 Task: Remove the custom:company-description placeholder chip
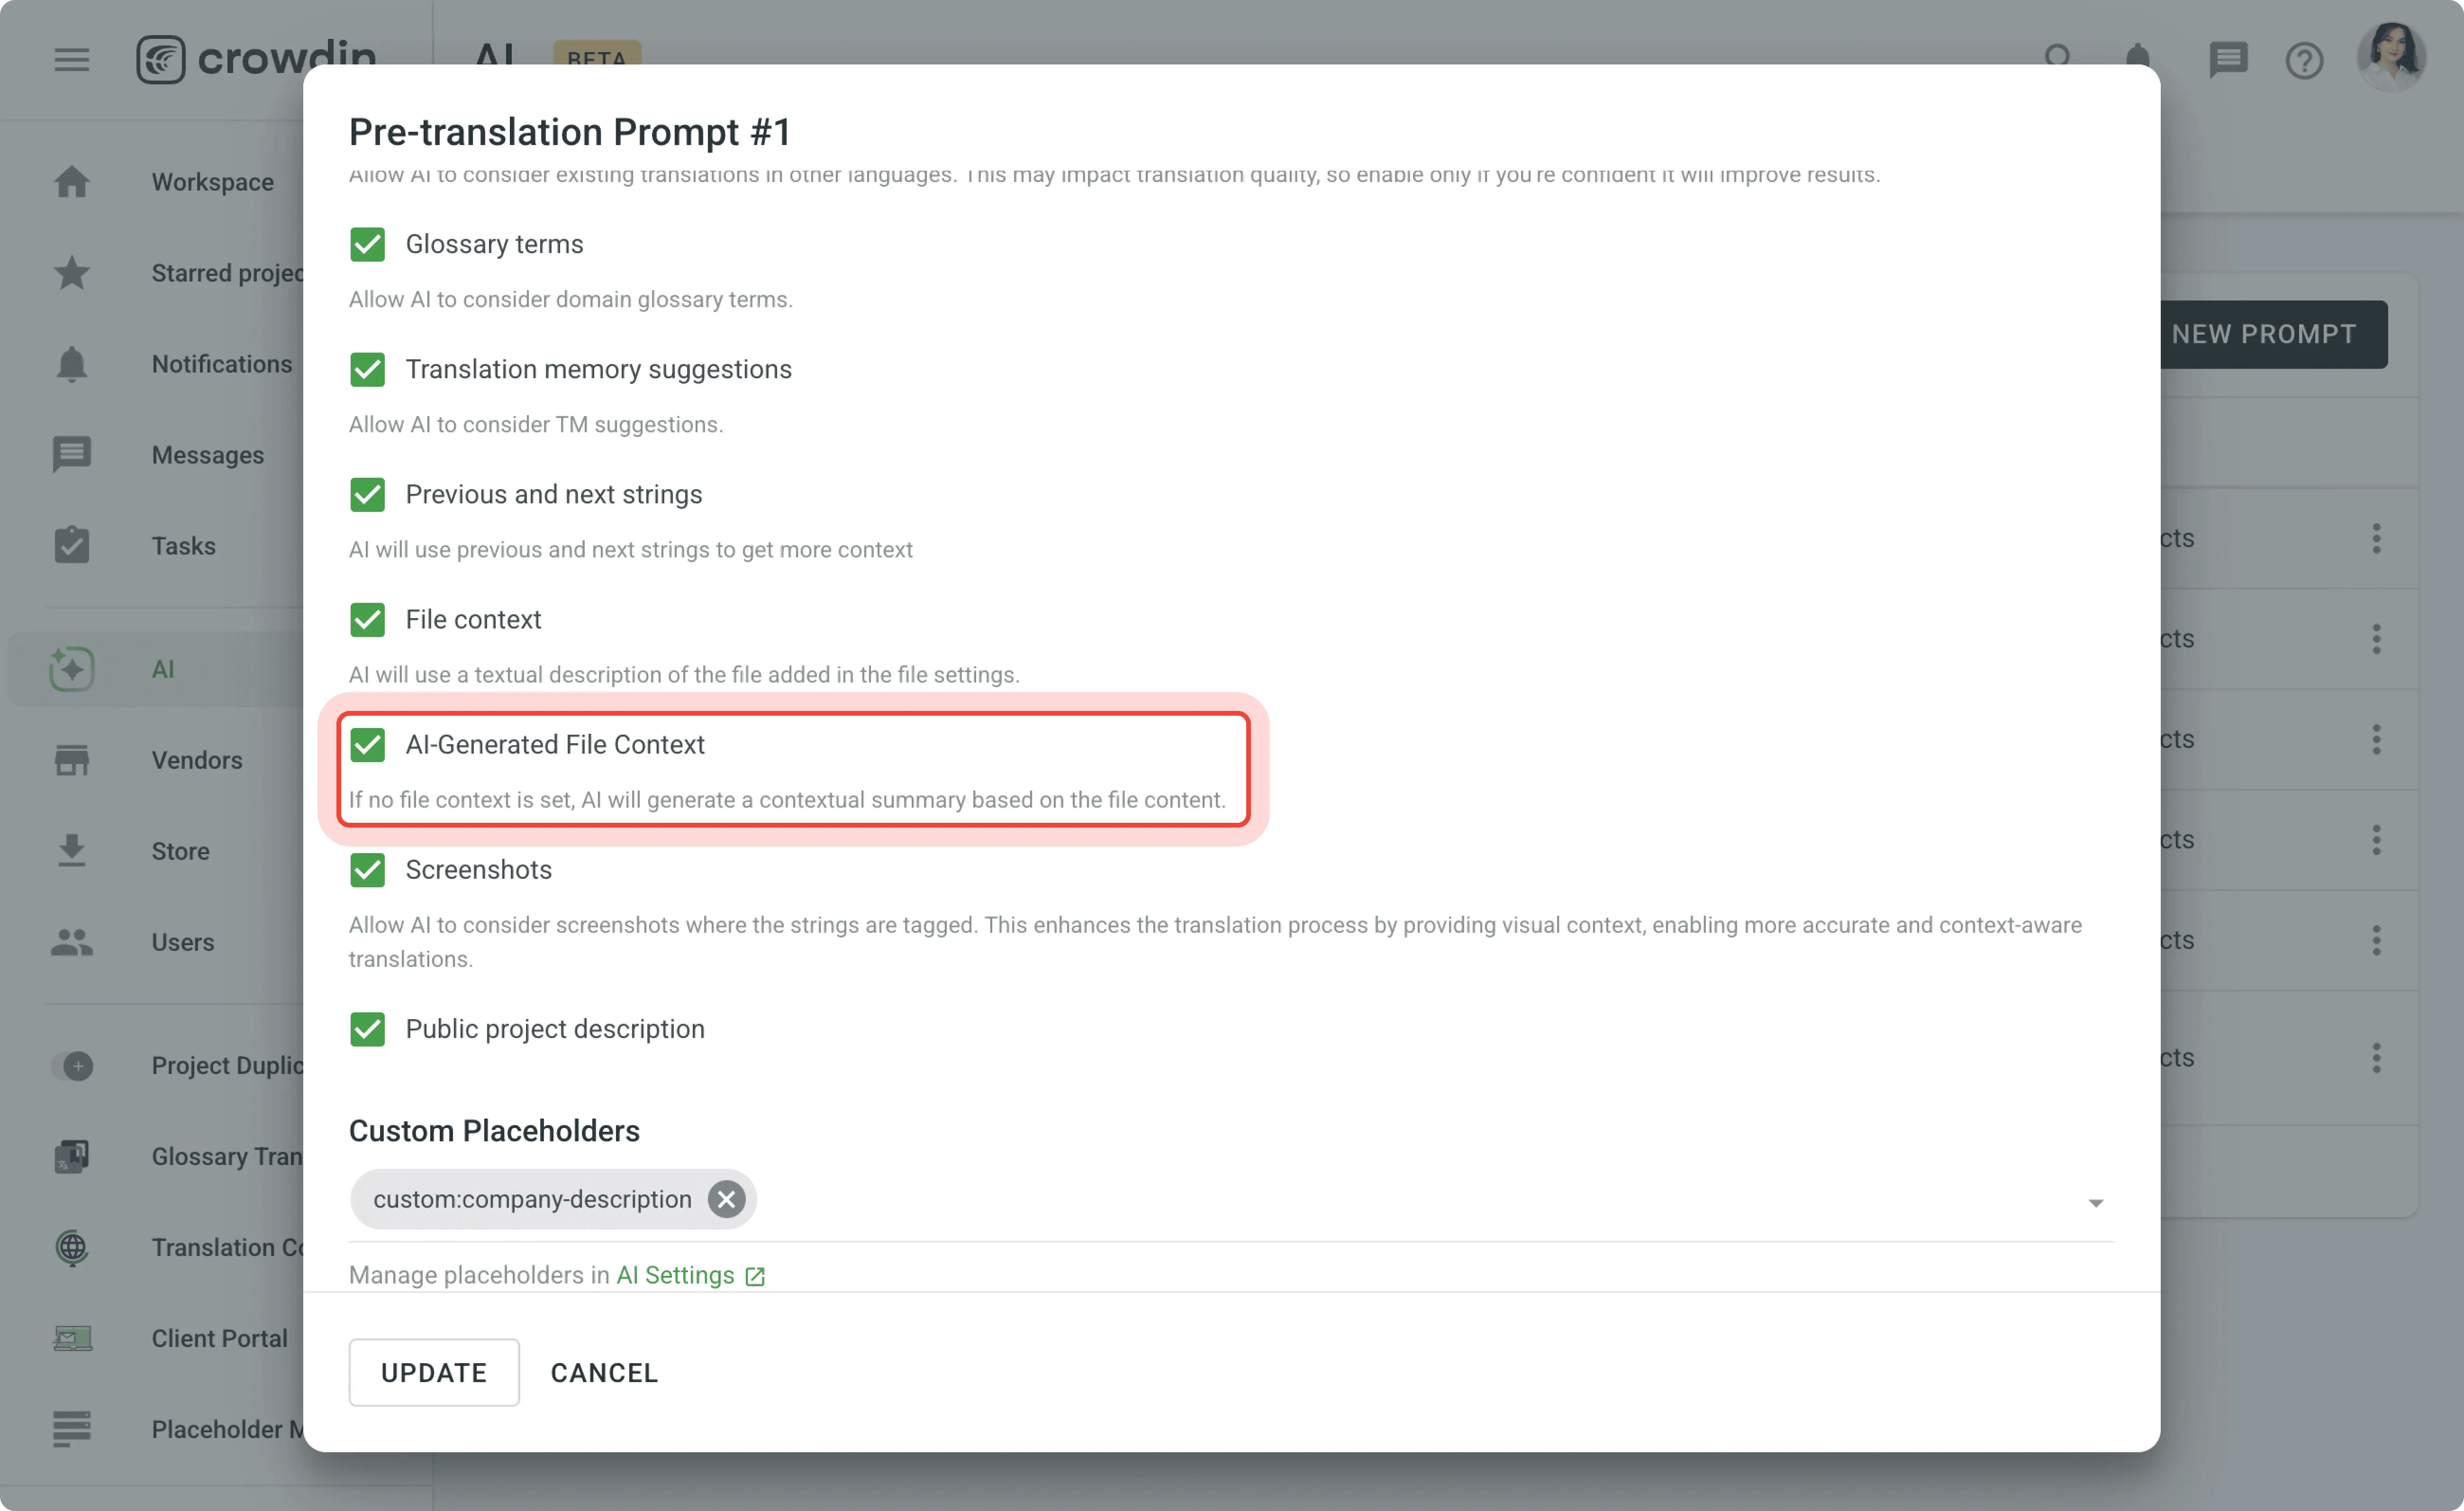point(726,1199)
